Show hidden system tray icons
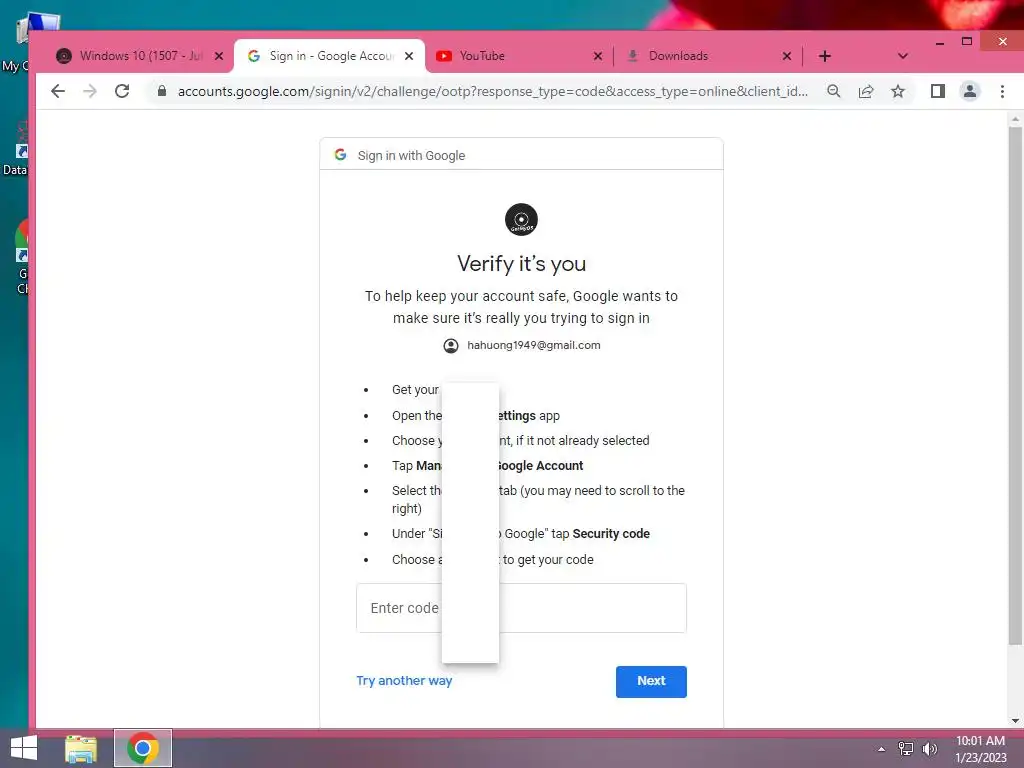This screenshot has height=768, width=1024. [x=882, y=749]
